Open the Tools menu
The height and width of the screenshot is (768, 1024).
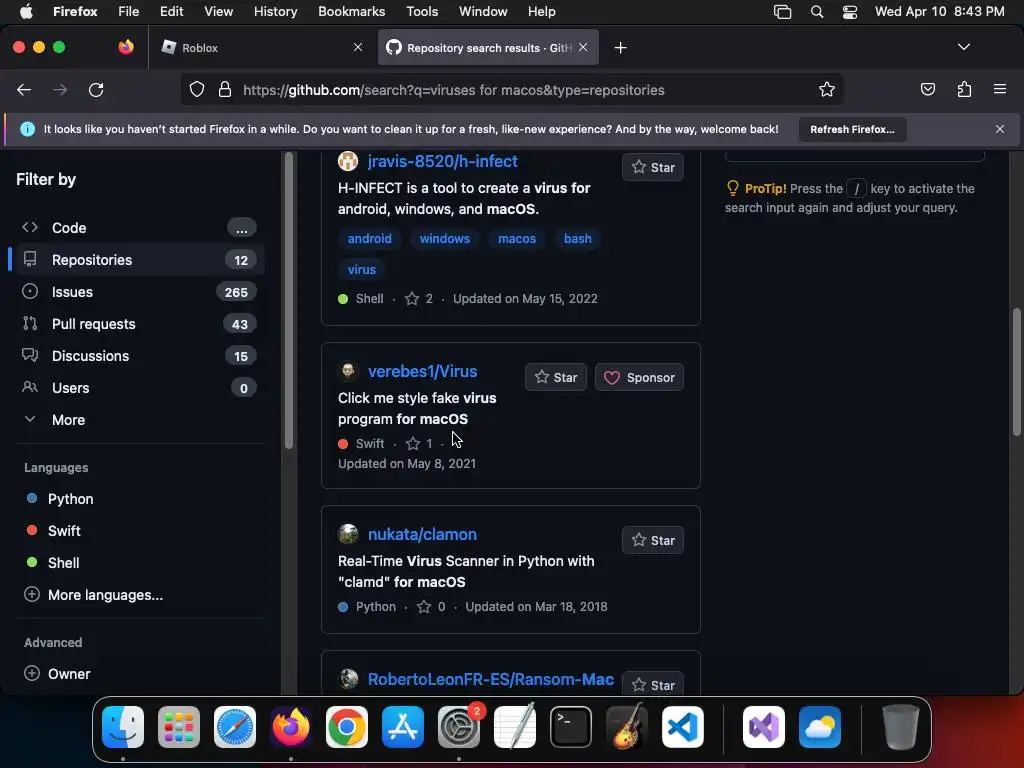point(422,12)
